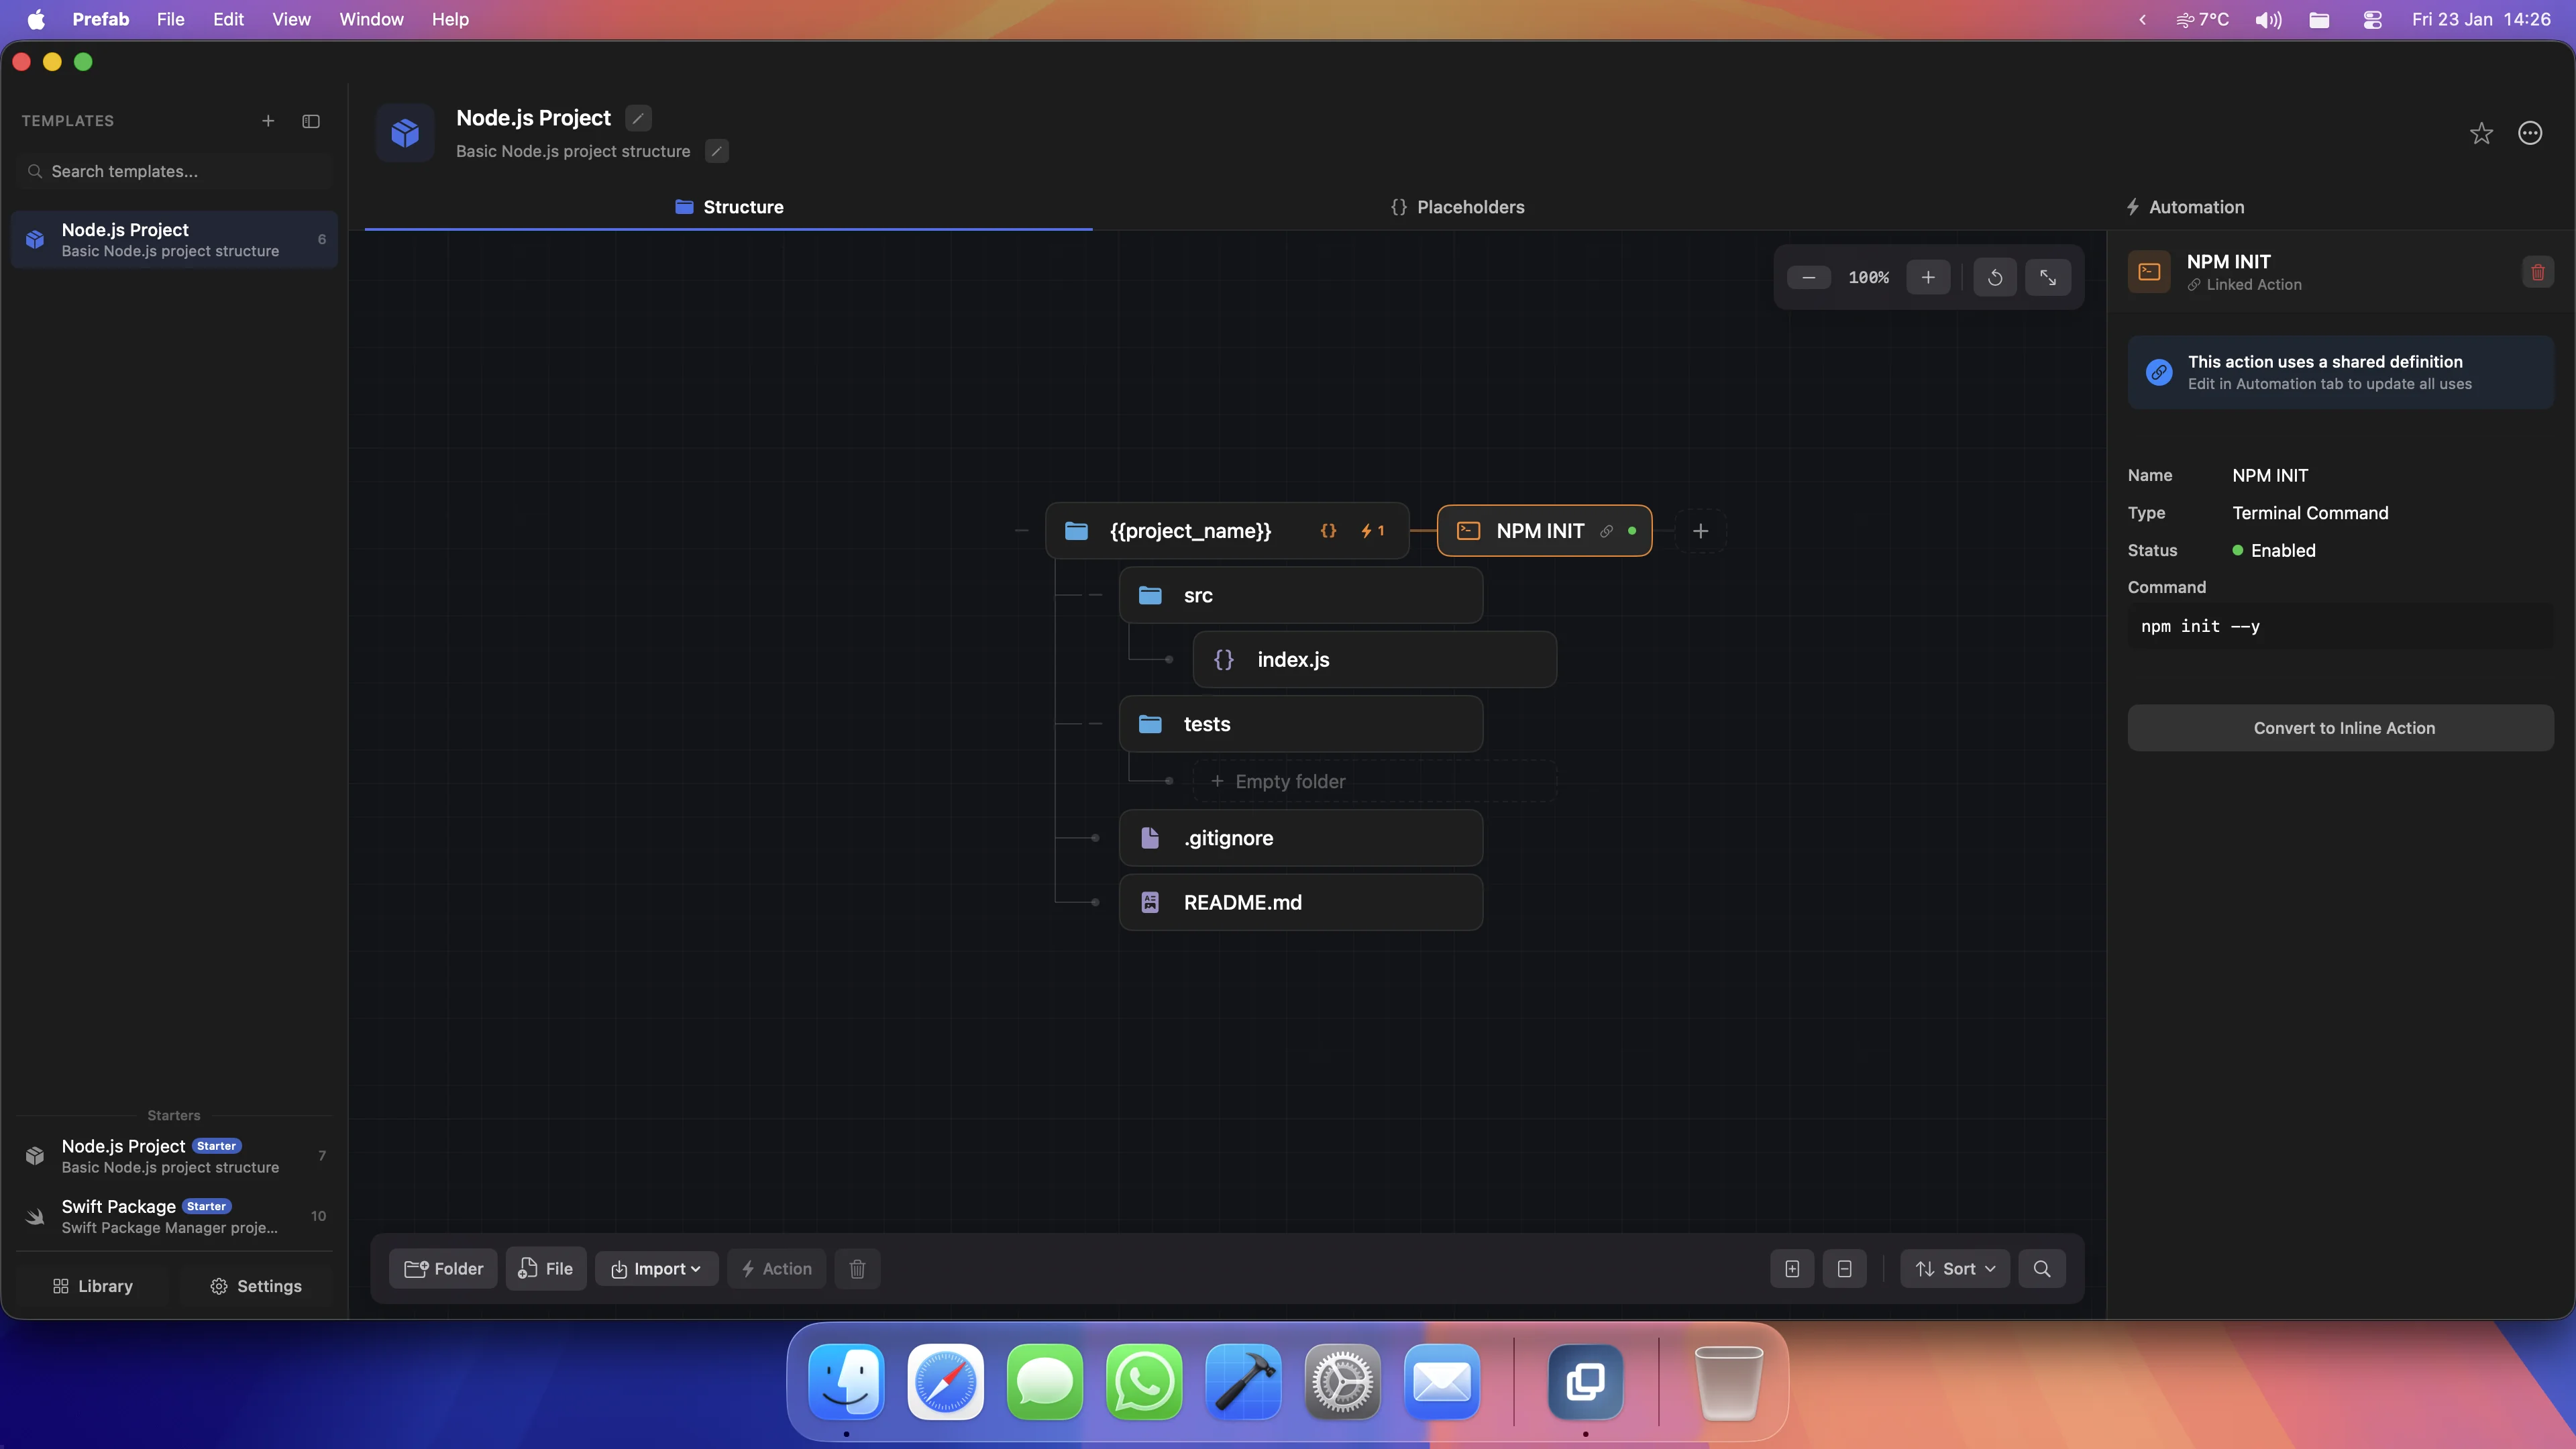Fit the structure diagram to screen
Viewport: 2576px width, 1449px height.
click(x=2048, y=277)
